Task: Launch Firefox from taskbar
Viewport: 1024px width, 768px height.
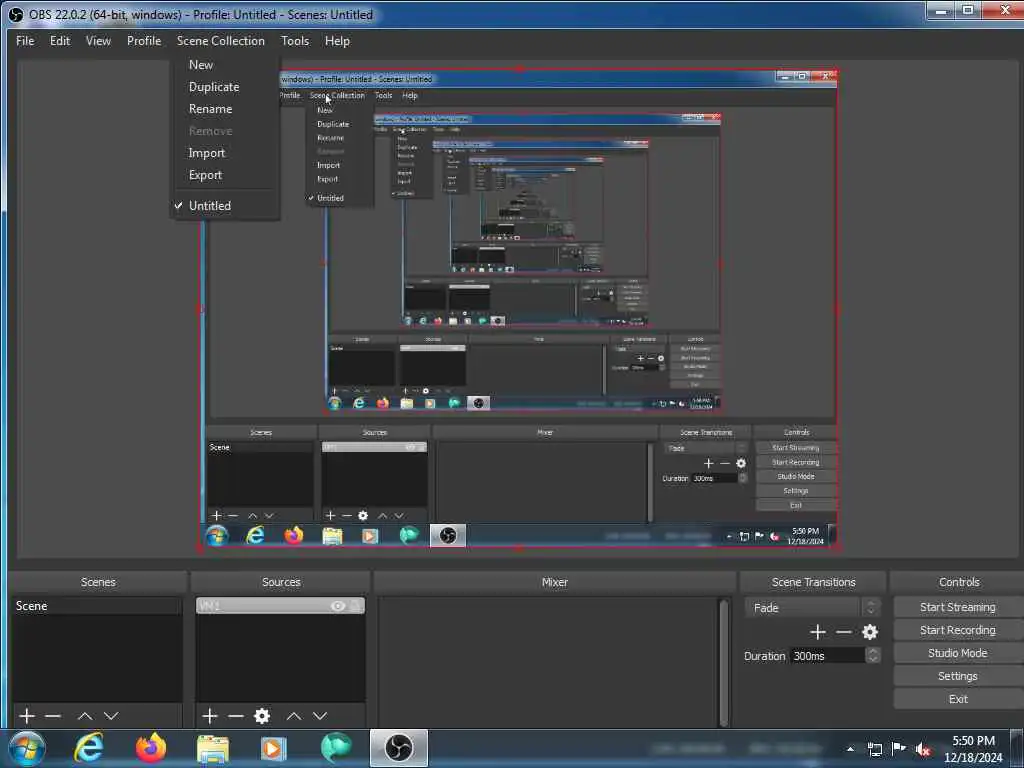Action: (150, 748)
